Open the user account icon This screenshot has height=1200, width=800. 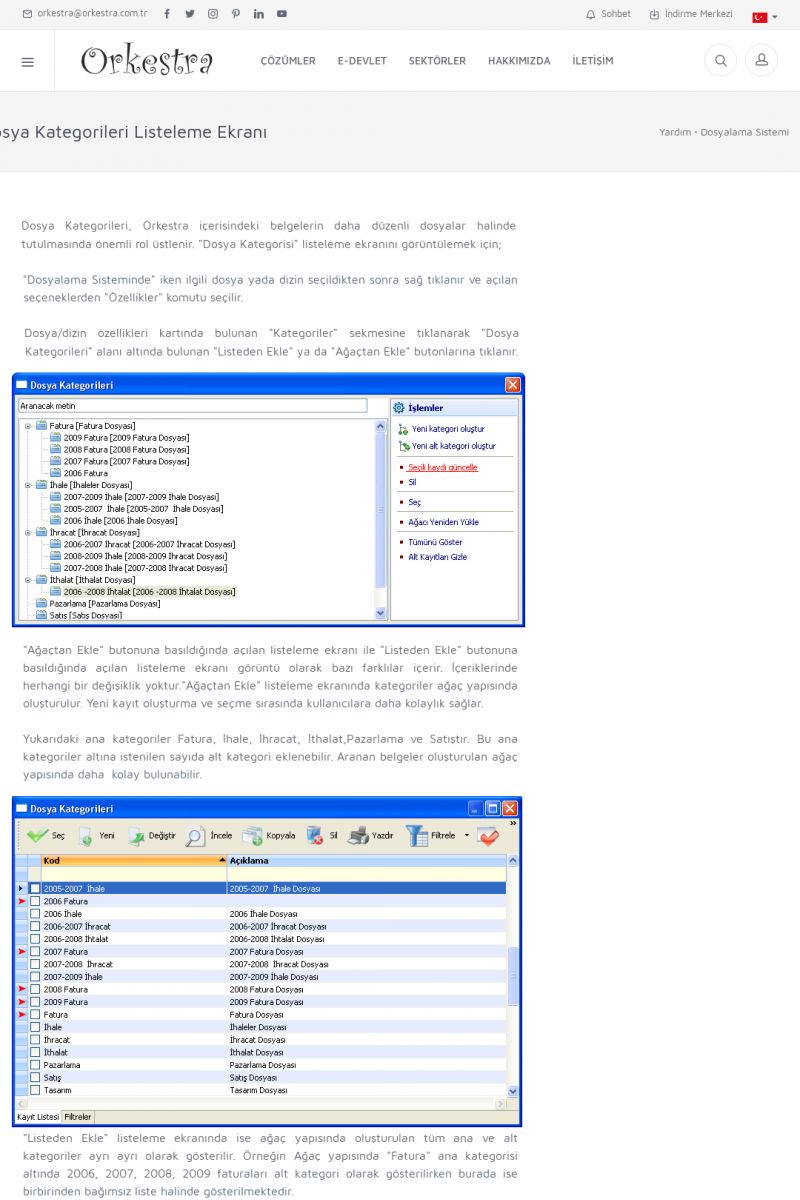761,61
